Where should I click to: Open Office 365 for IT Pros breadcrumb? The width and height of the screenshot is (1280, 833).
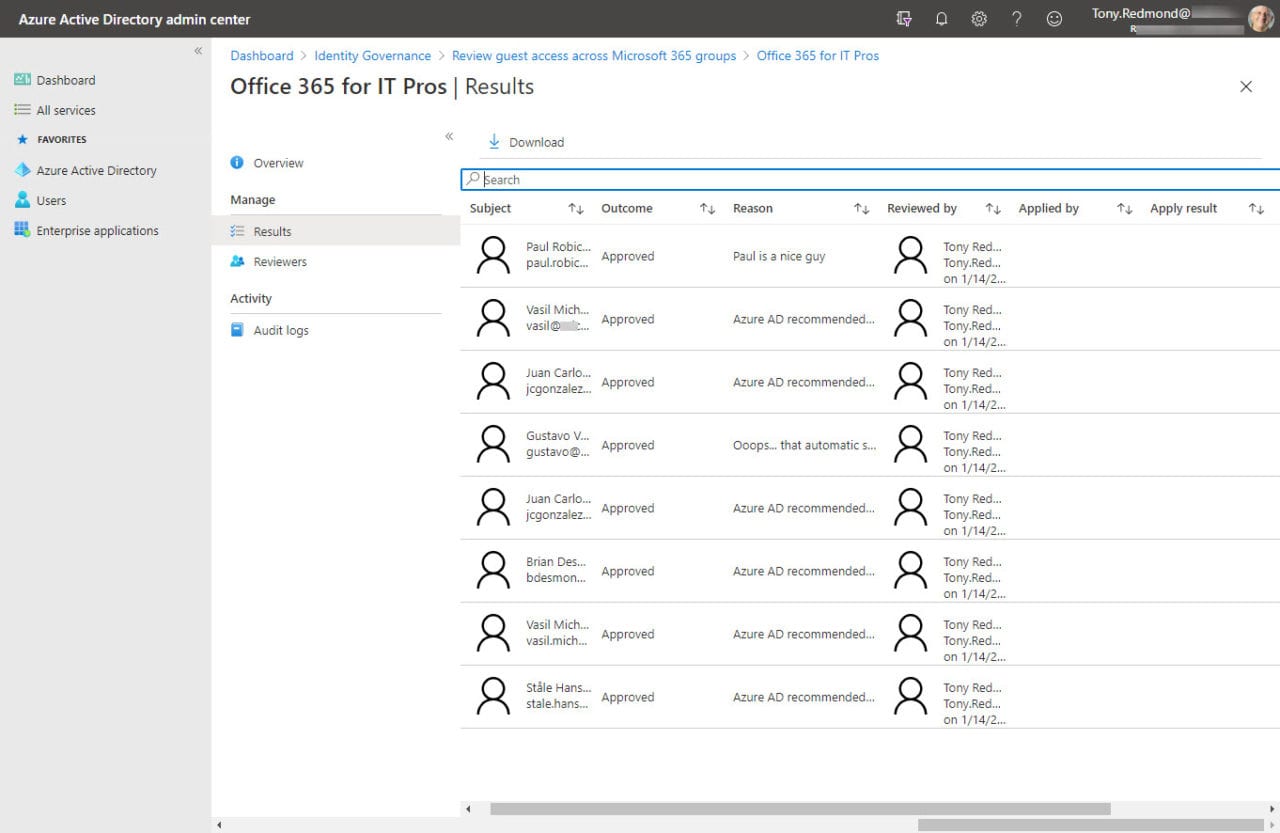[x=818, y=56]
